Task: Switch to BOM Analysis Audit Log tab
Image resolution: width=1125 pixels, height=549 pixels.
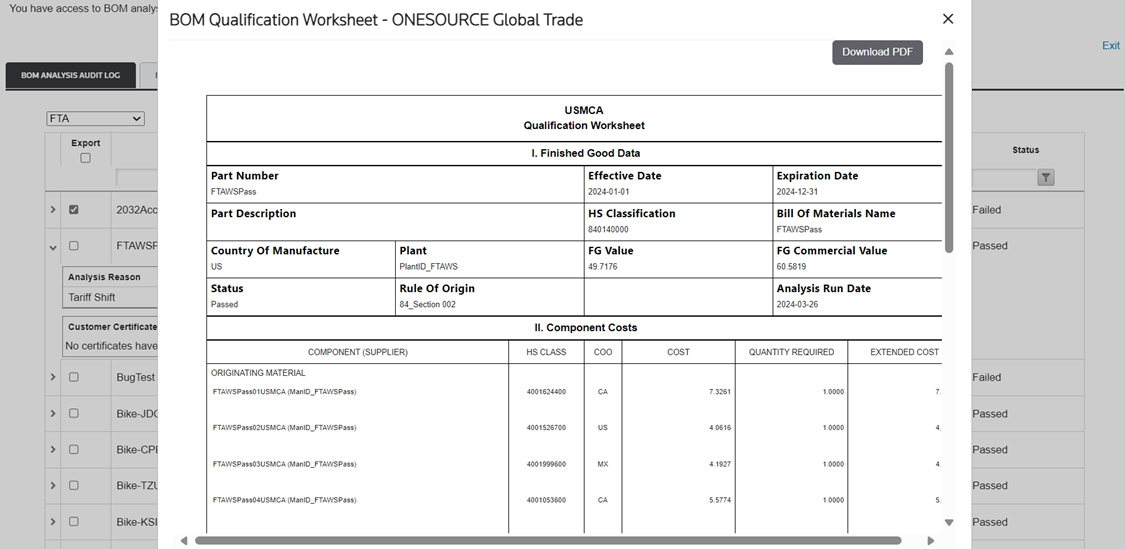Action: 70,75
